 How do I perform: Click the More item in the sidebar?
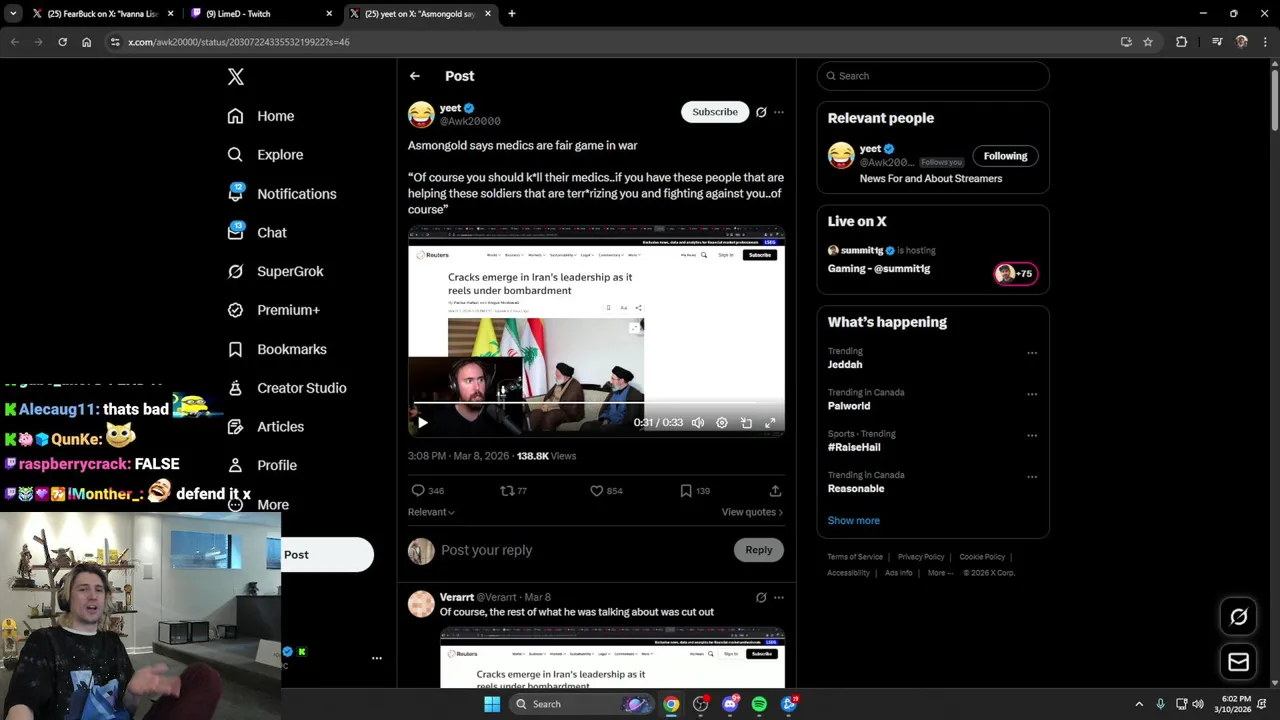tap(258, 505)
